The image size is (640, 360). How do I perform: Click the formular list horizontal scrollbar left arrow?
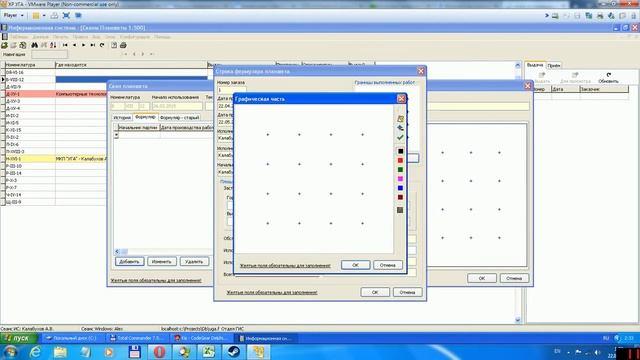click(x=117, y=251)
